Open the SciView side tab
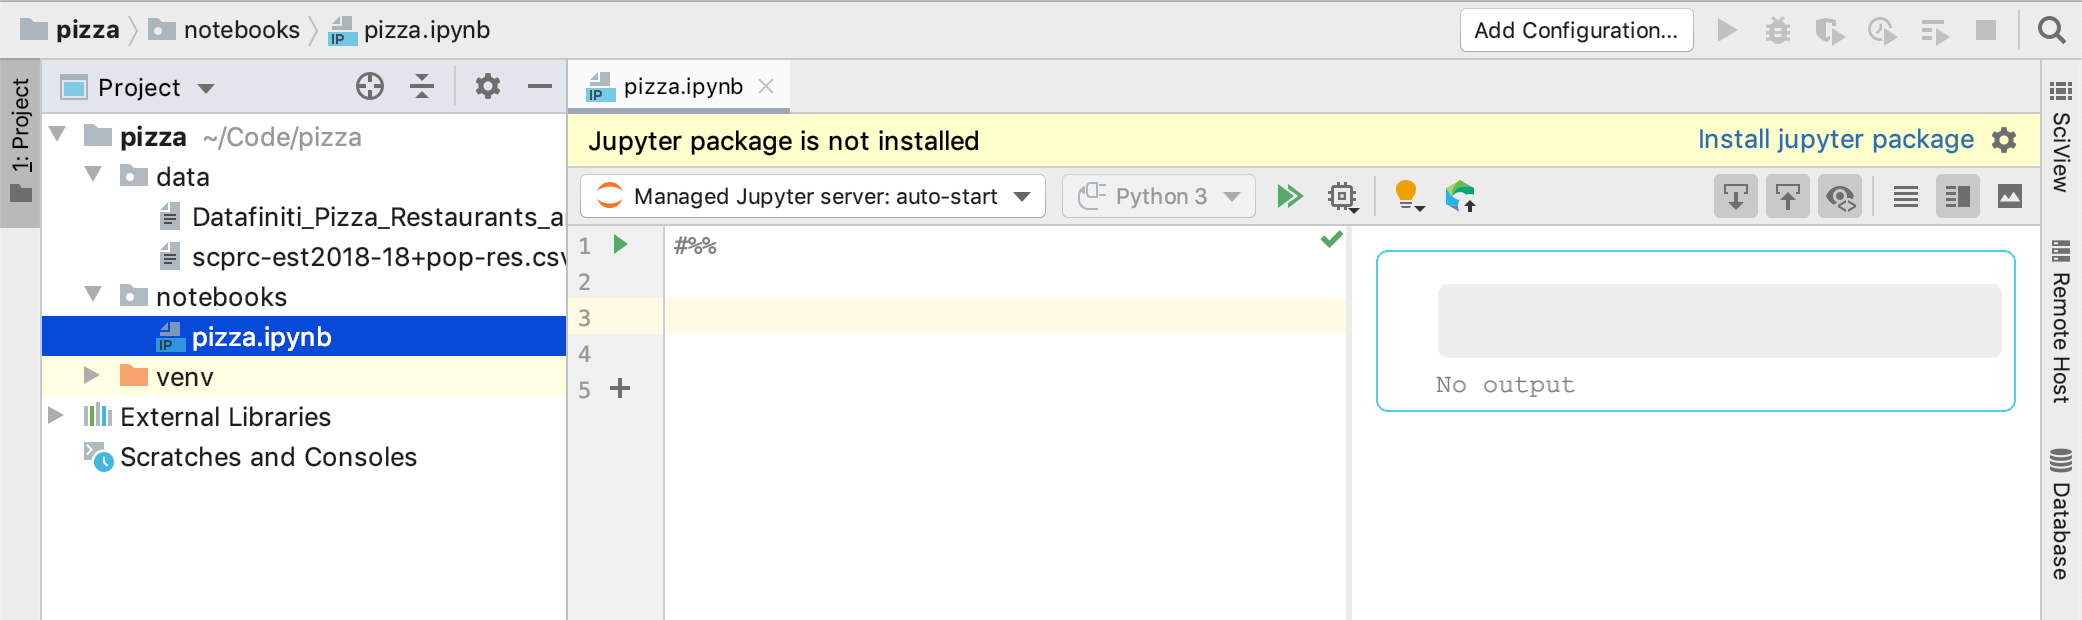Screen dimensions: 2082x620 pyautogui.click(x=2061, y=138)
